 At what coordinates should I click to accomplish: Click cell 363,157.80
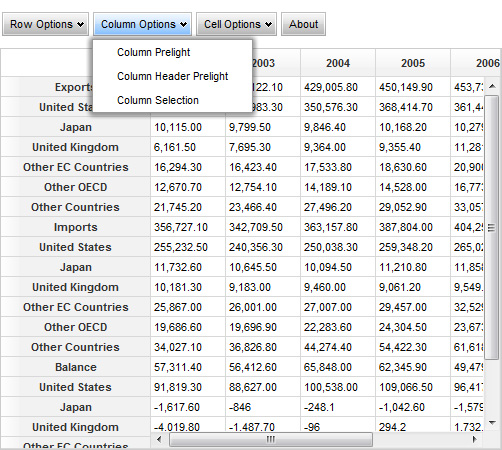tap(338, 227)
